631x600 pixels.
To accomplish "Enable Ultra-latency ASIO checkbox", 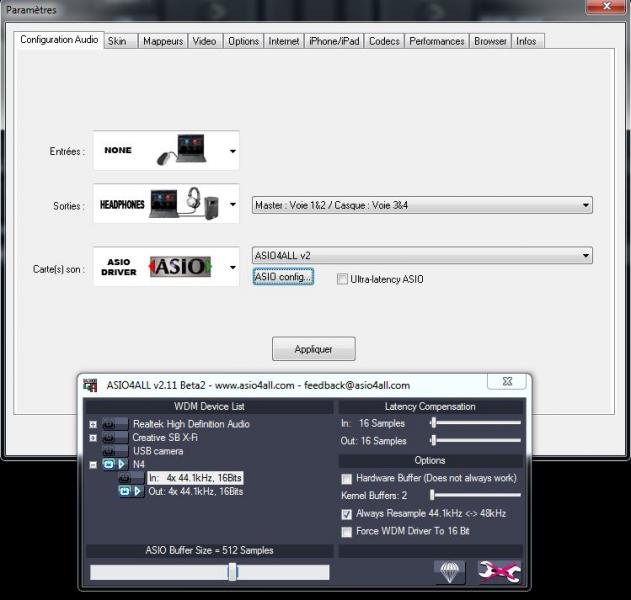I will [342, 279].
